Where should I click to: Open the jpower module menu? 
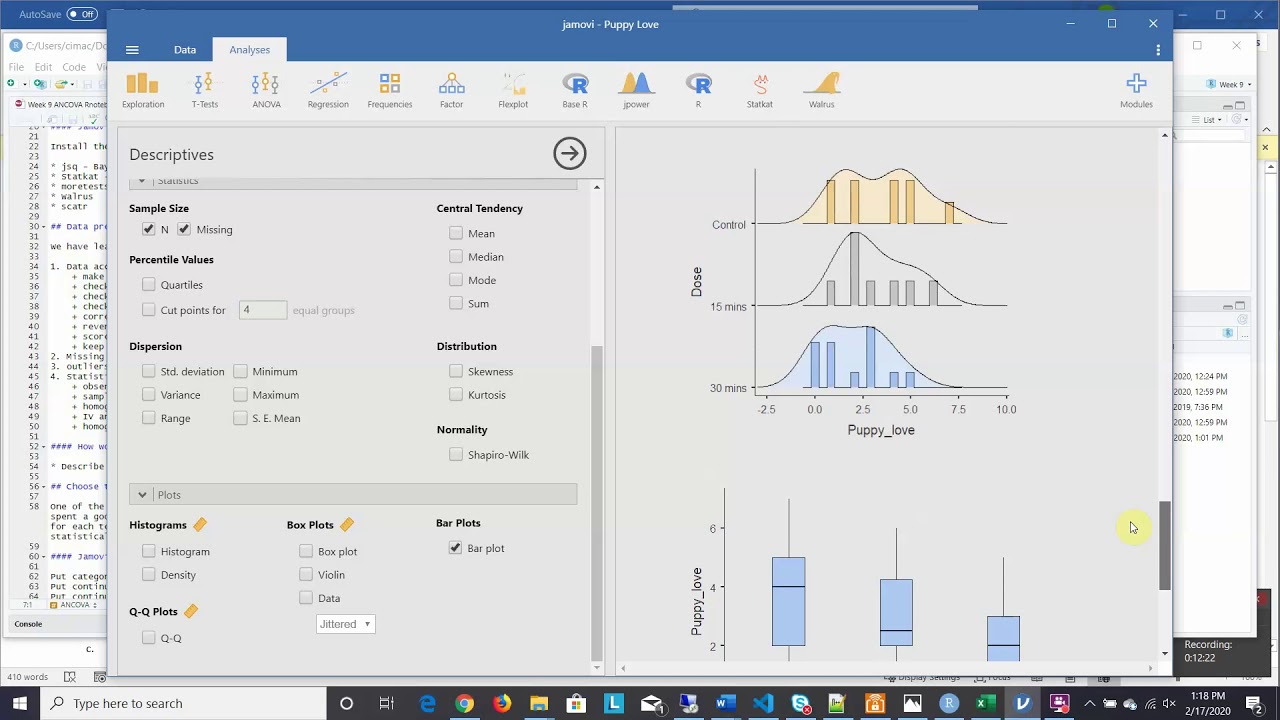(636, 90)
